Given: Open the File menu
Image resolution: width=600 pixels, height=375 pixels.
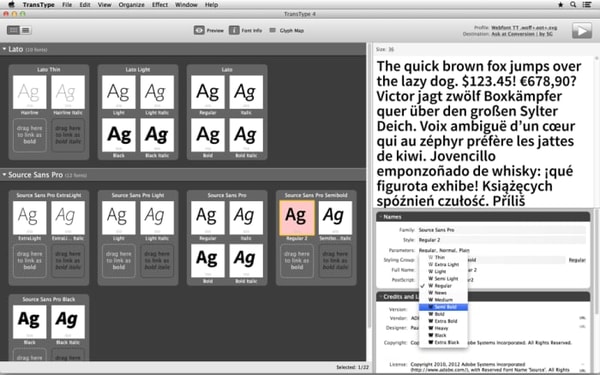Looking at the screenshot, I should point(67,5).
